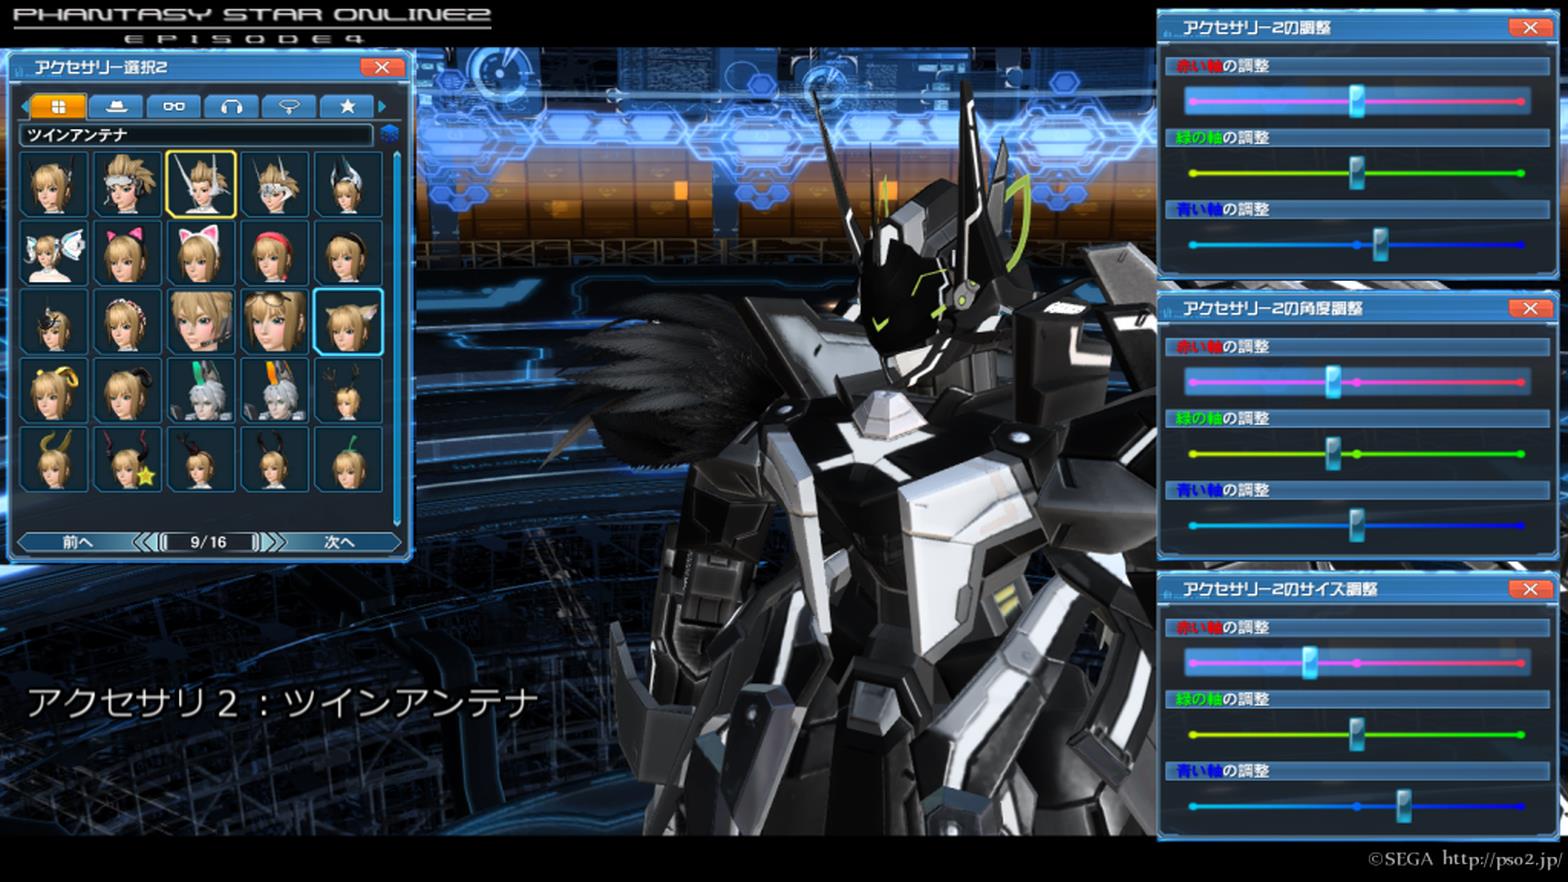Choose the goggles-on-forehead accessory
The image size is (1568, 882).
pos(274,322)
